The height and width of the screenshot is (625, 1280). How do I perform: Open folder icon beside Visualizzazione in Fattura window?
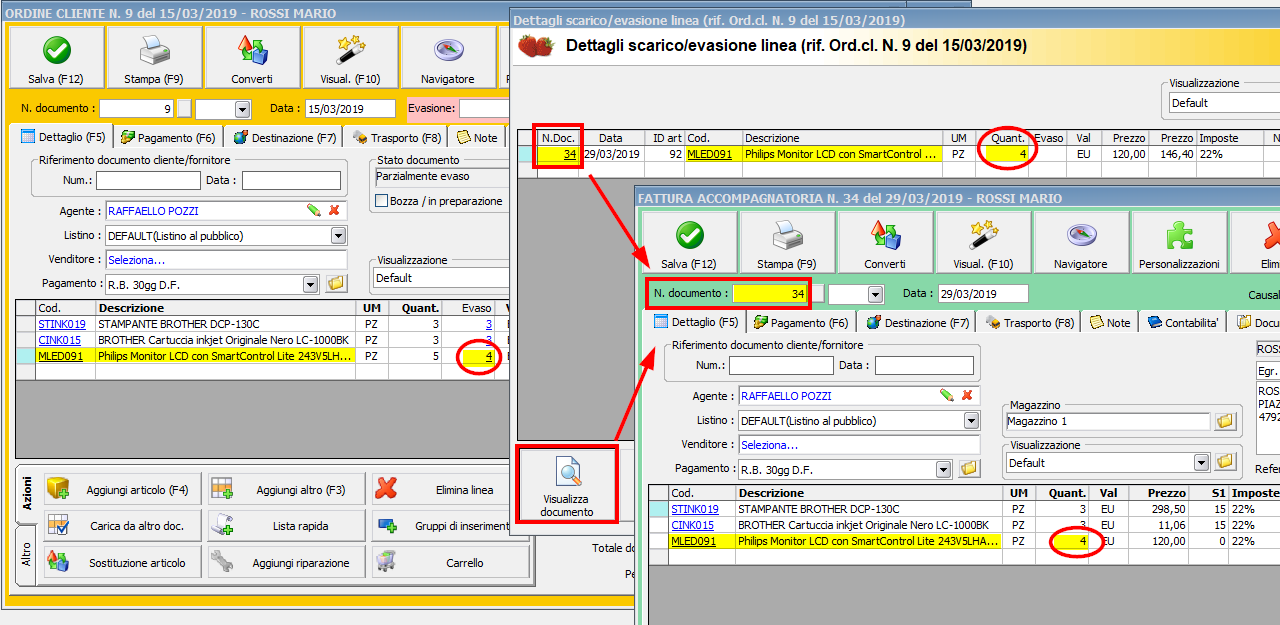click(x=1225, y=462)
